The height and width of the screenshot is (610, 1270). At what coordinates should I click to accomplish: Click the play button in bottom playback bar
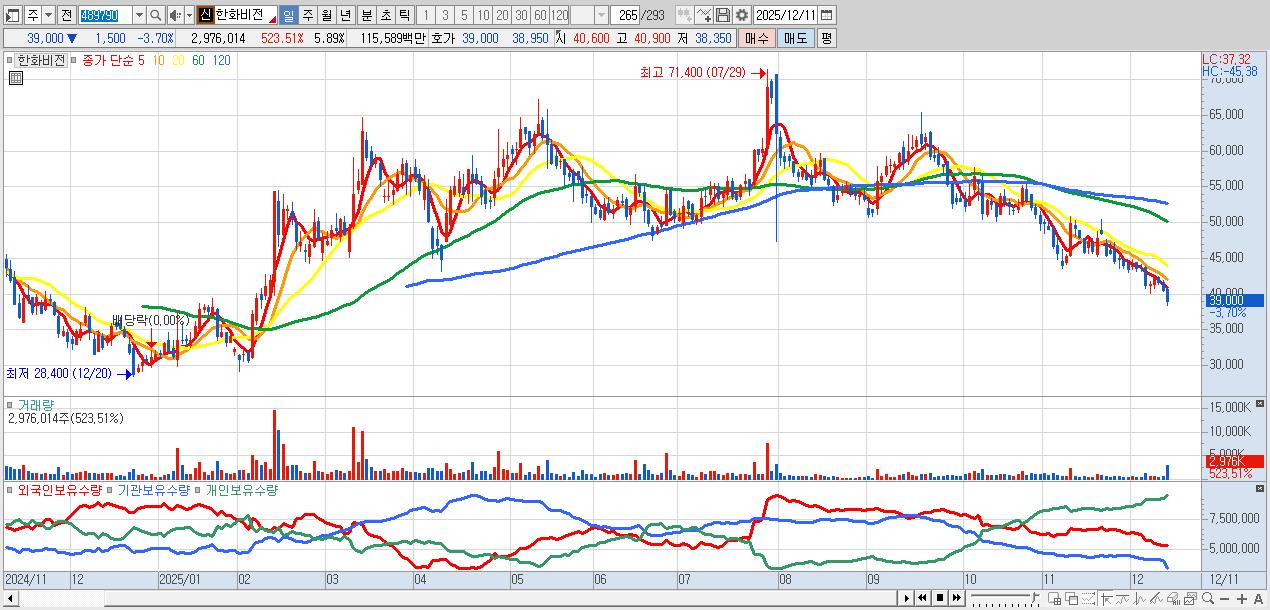click(x=906, y=598)
